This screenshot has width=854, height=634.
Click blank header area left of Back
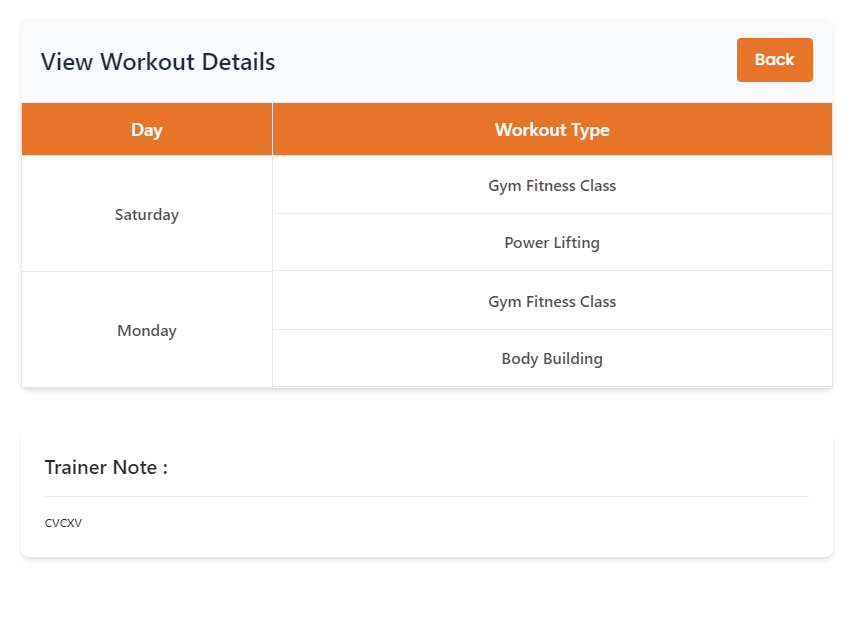coord(500,62)
